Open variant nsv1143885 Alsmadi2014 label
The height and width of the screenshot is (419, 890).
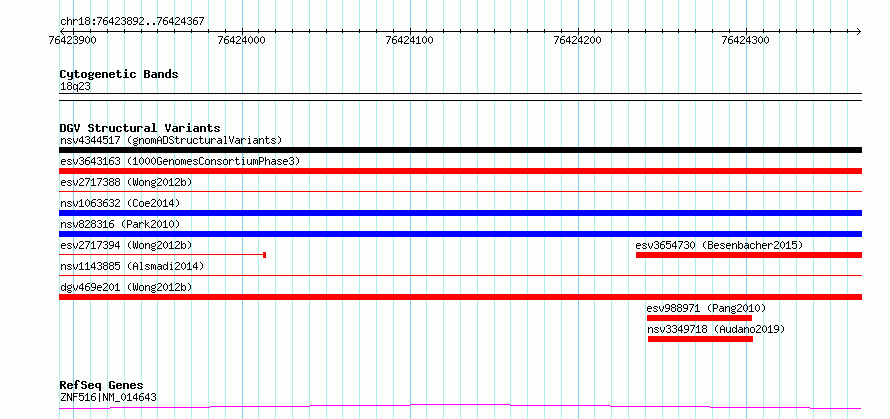(132, 266)
